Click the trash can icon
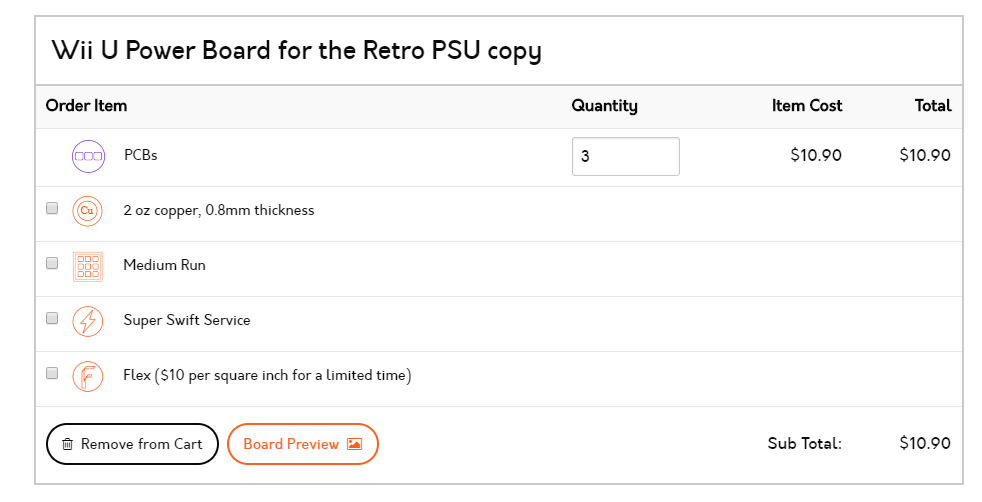 tap(68, 444)
